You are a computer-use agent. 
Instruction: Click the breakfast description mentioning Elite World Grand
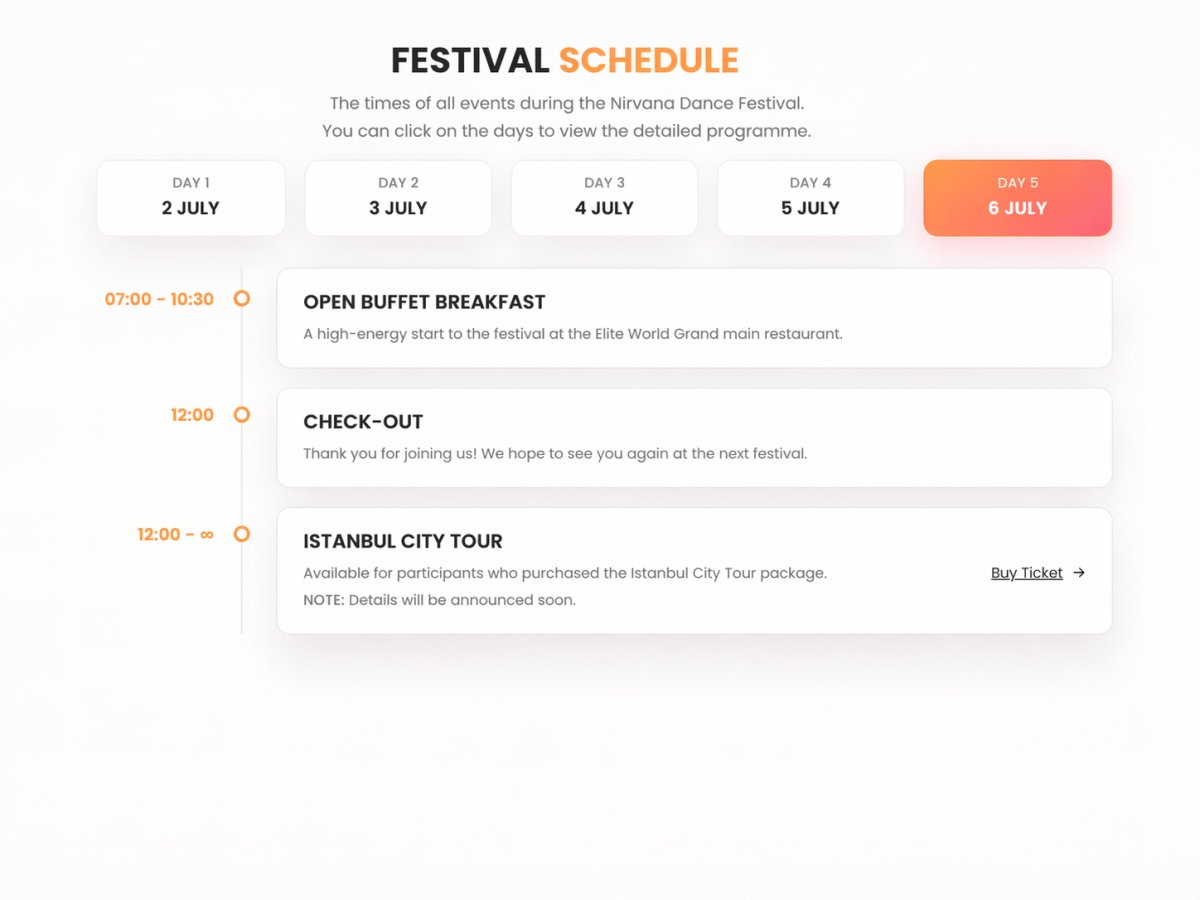pos(572,334)
